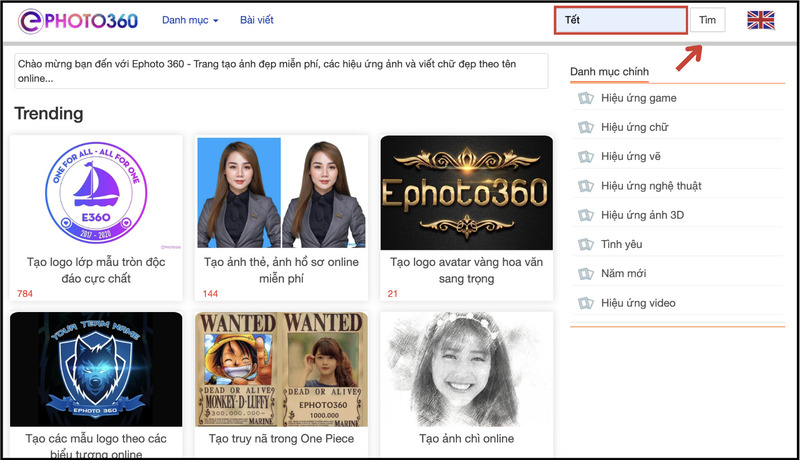This screenshot has height=460, width=800.
Task: Click the Ephoto360 logo
Action: pos(77,20)
